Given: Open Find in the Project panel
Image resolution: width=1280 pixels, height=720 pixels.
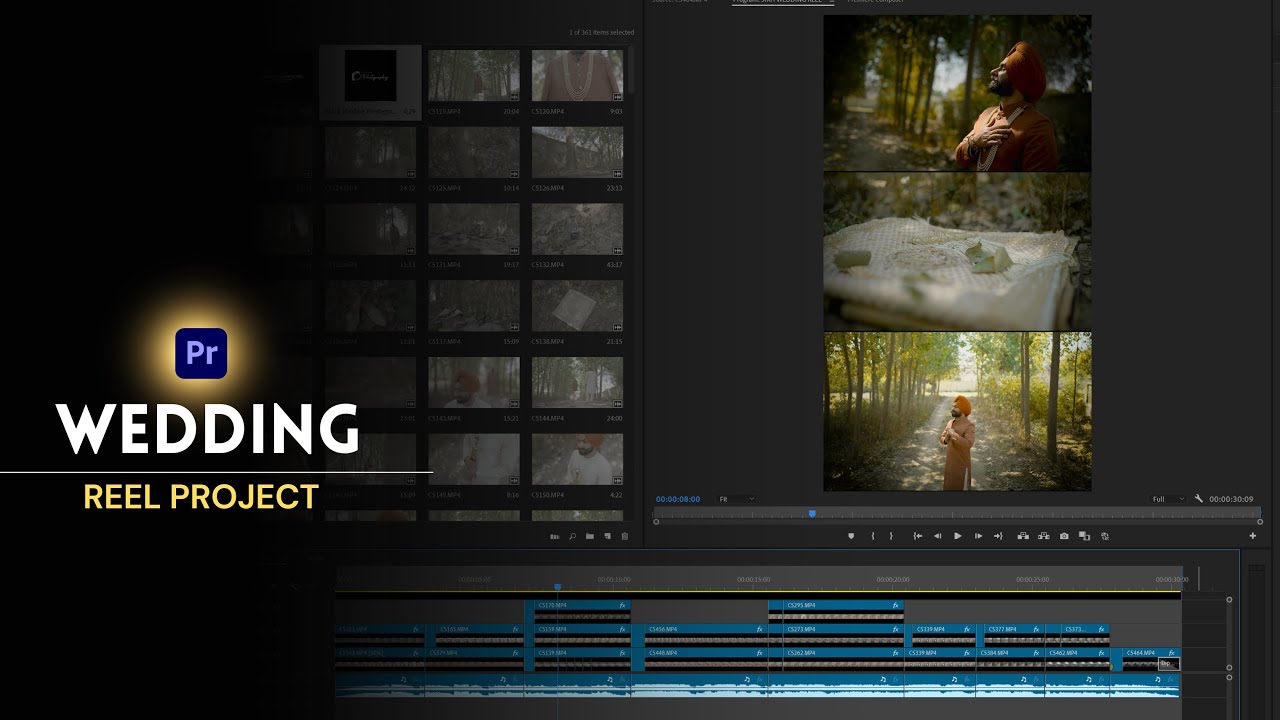Looking at the screenshot, I should point(572,536).
